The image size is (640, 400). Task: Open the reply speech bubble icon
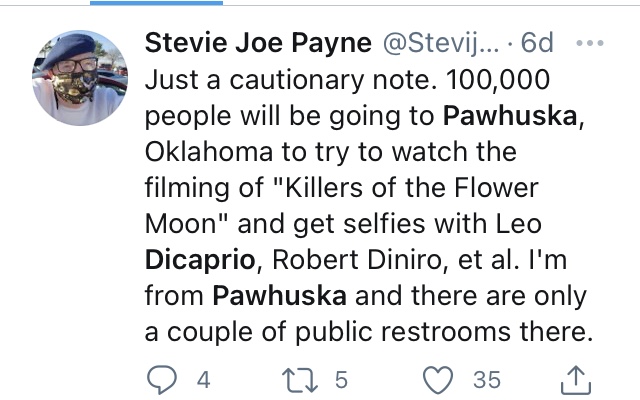(x=162, y=380)
